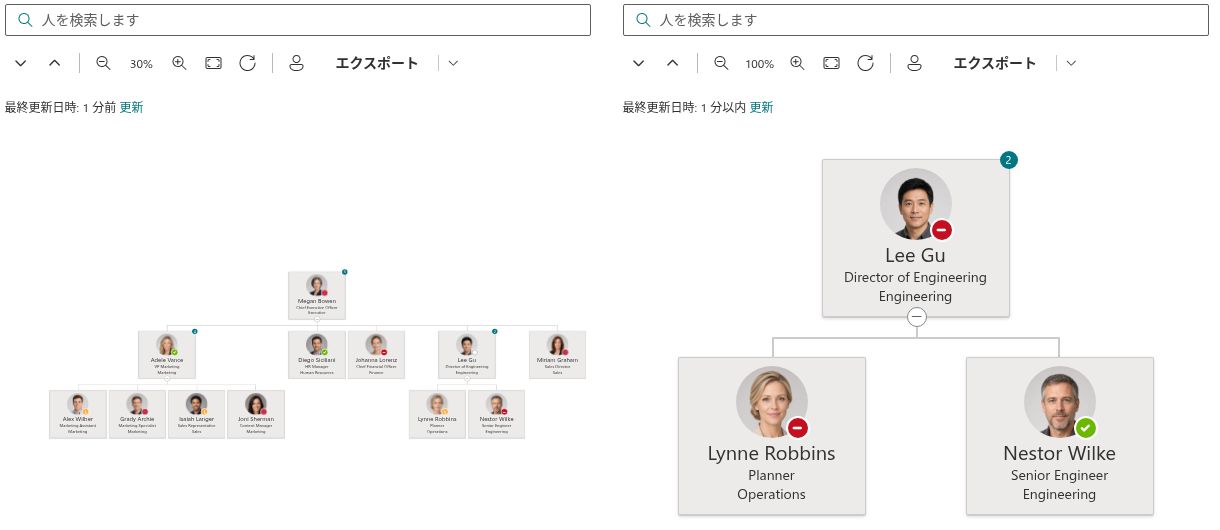The height and width of the screenshot is (530, 1220).
Task: Click the teal badge on Adele Vance's card
Action: 195,331
